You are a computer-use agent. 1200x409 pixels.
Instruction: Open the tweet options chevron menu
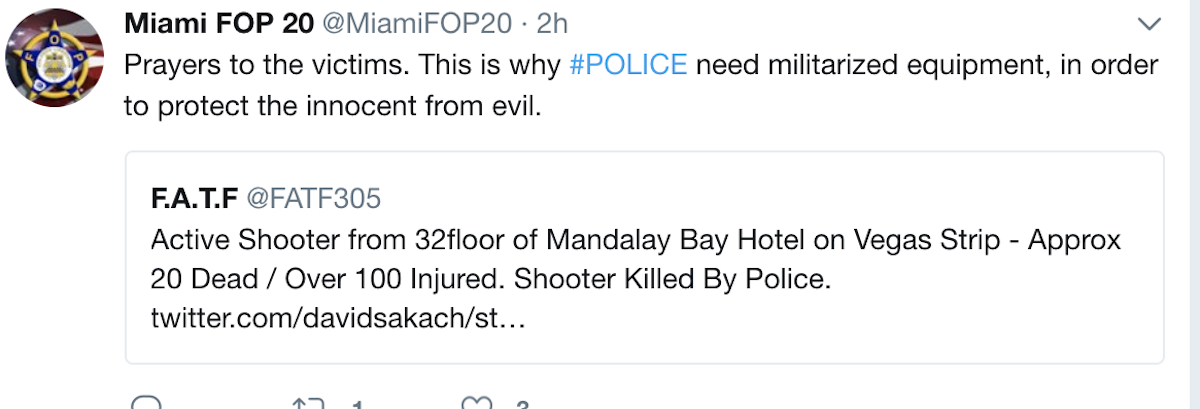pos(1151,23)
